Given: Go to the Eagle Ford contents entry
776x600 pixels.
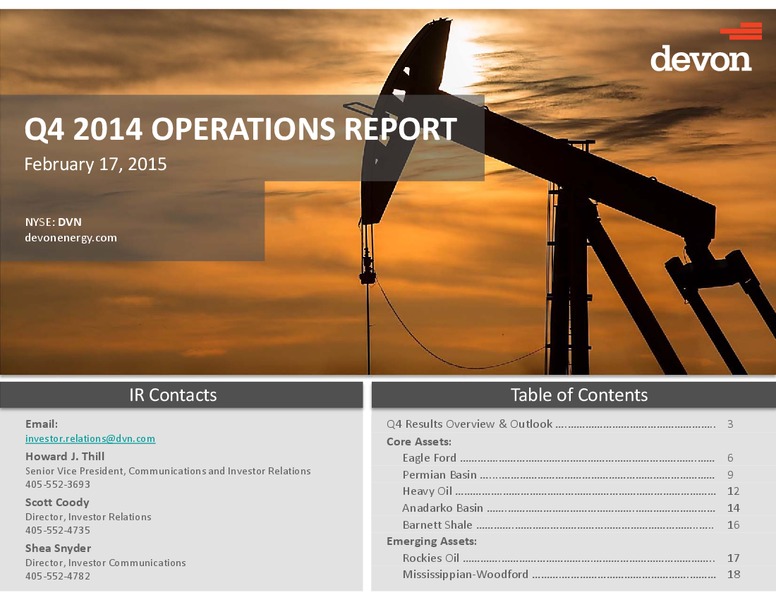Looking at the screenshot, I should click(x=567, y=458).
